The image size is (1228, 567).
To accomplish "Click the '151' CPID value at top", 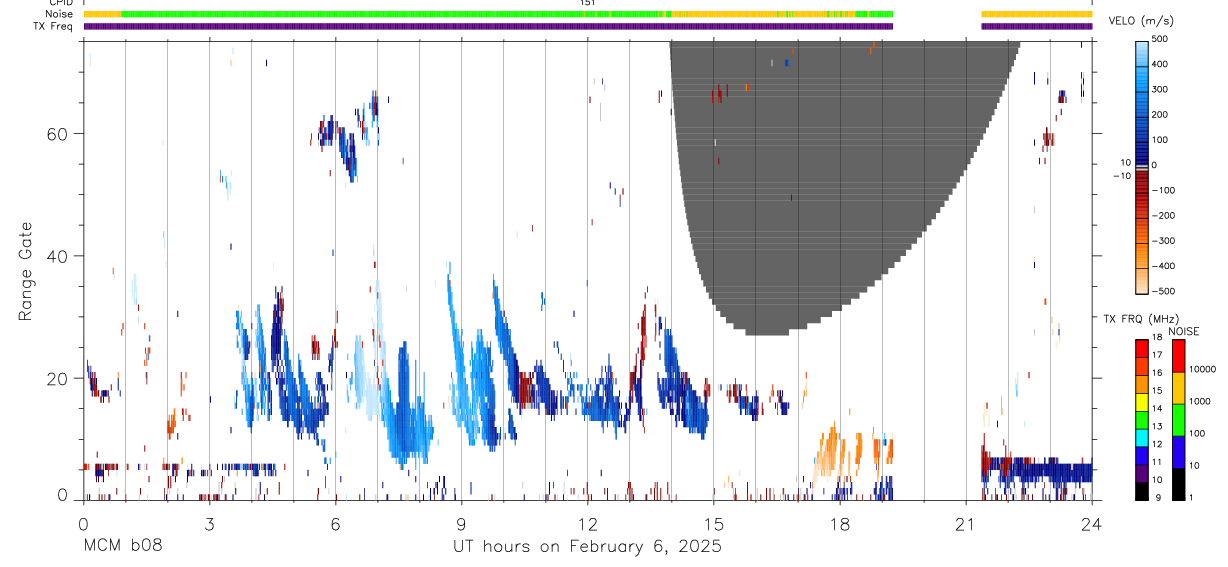I will 587,3.
